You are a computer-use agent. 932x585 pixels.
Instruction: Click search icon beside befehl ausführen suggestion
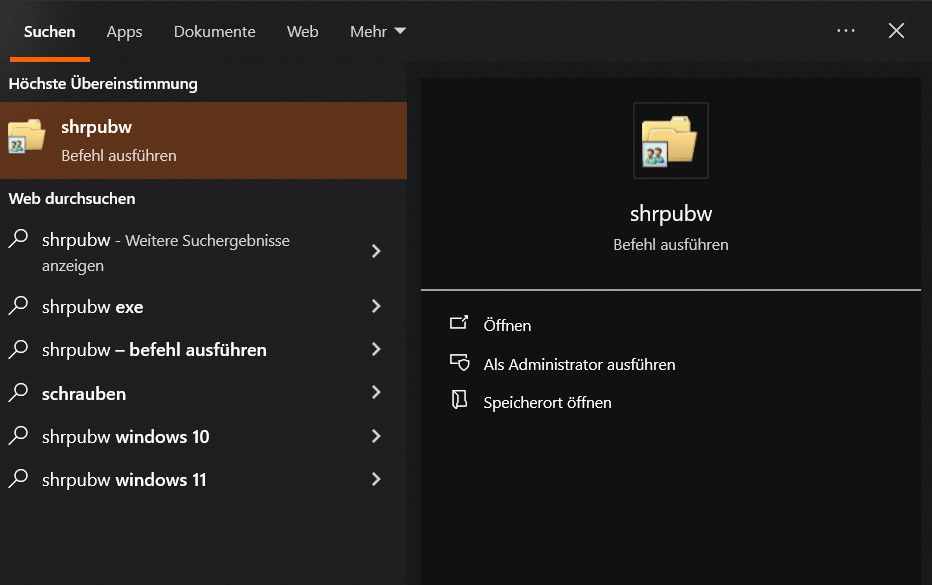pyautogui.click(x=18, y=349)
